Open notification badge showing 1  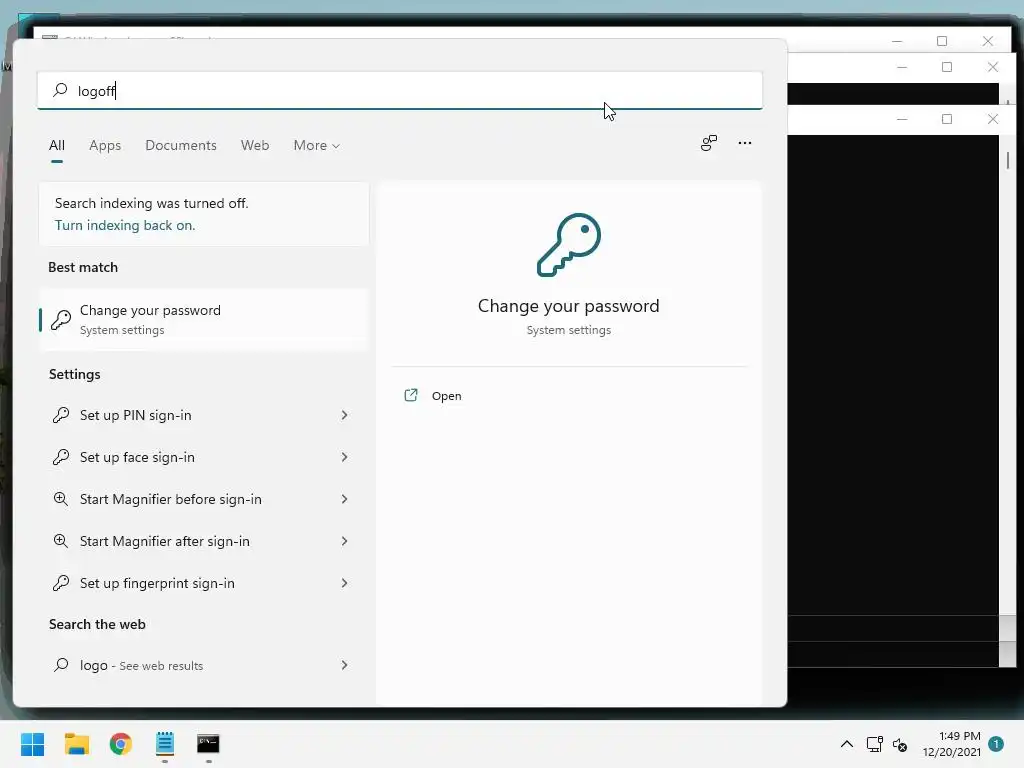point(996,743)
